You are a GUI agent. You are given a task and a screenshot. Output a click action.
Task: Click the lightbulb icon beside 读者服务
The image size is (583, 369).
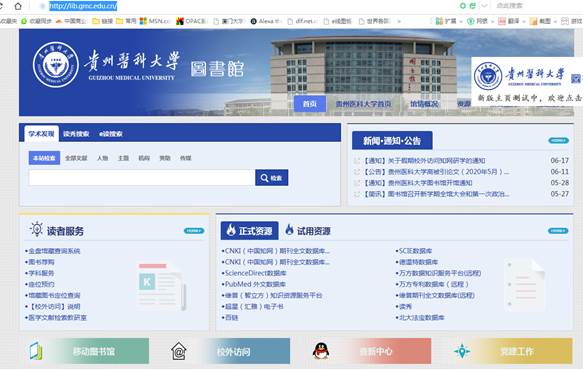(x=36, y=229)
